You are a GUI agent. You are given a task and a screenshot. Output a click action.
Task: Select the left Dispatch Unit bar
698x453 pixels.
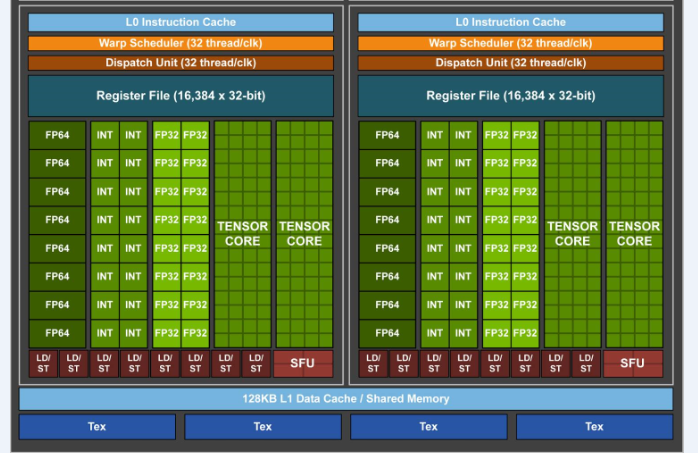180,62
